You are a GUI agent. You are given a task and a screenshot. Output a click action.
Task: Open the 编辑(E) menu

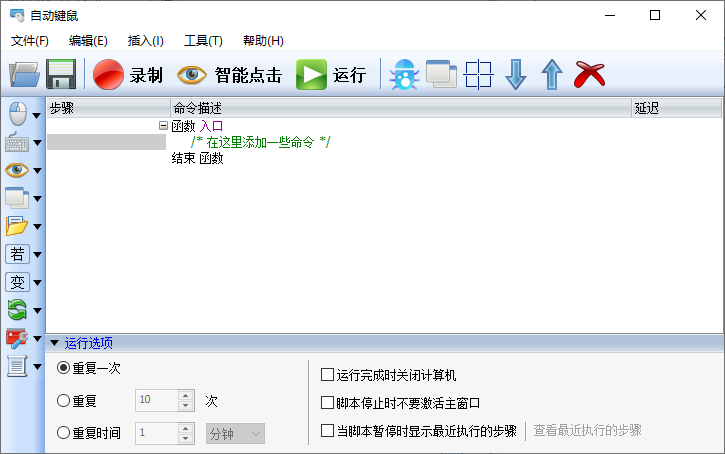click(x=88, y=41)
